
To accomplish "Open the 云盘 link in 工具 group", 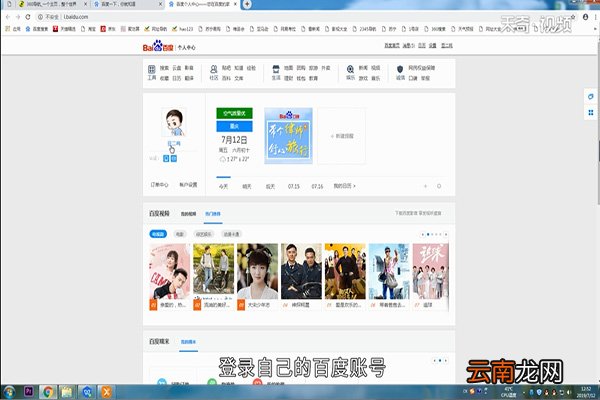I will click(176, 68).
